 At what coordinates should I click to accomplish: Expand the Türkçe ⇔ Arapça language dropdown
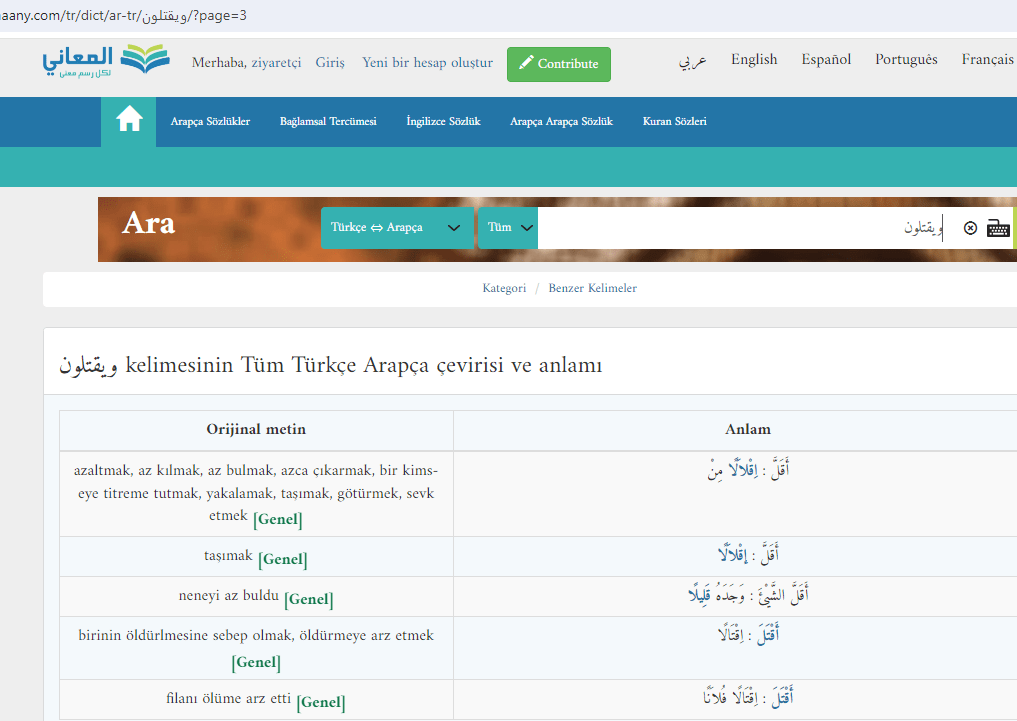tap(397, 228)
